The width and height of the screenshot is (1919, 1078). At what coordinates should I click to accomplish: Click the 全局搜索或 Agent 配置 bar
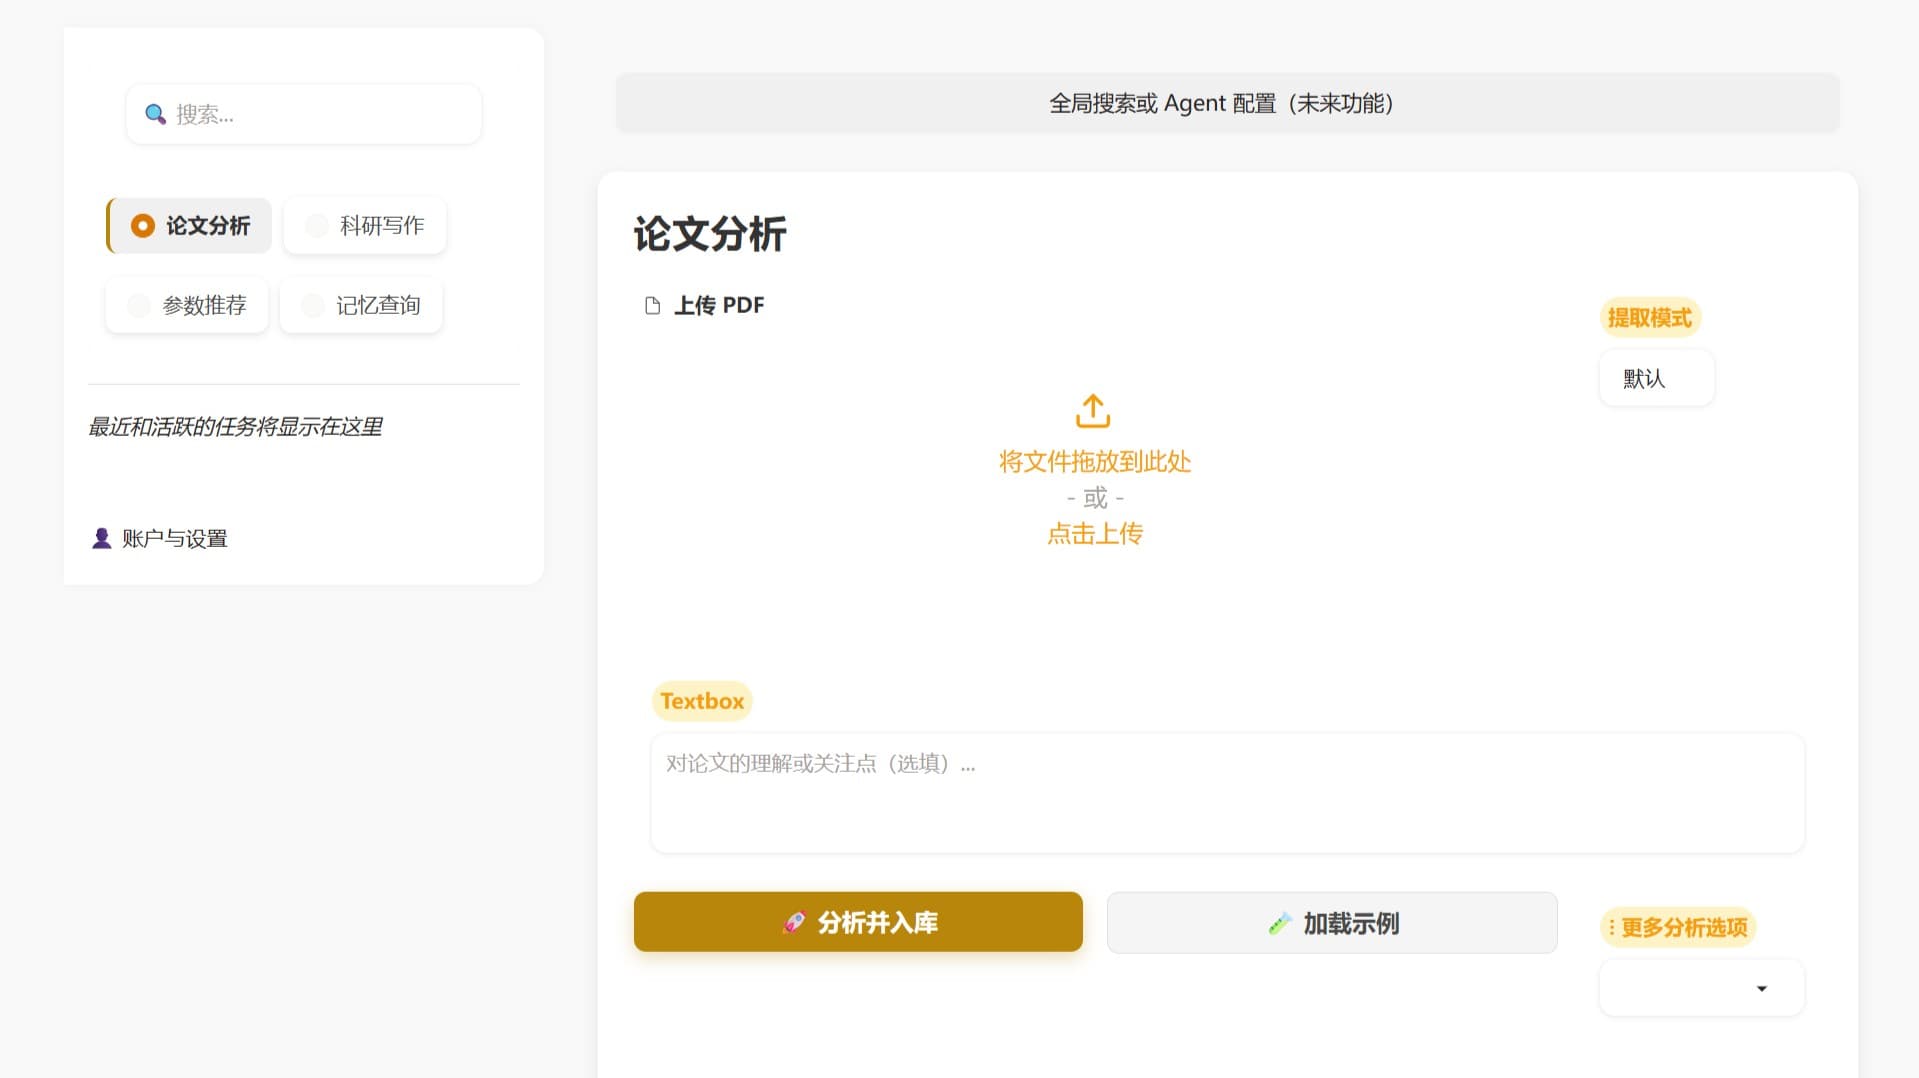point(1227,103)
